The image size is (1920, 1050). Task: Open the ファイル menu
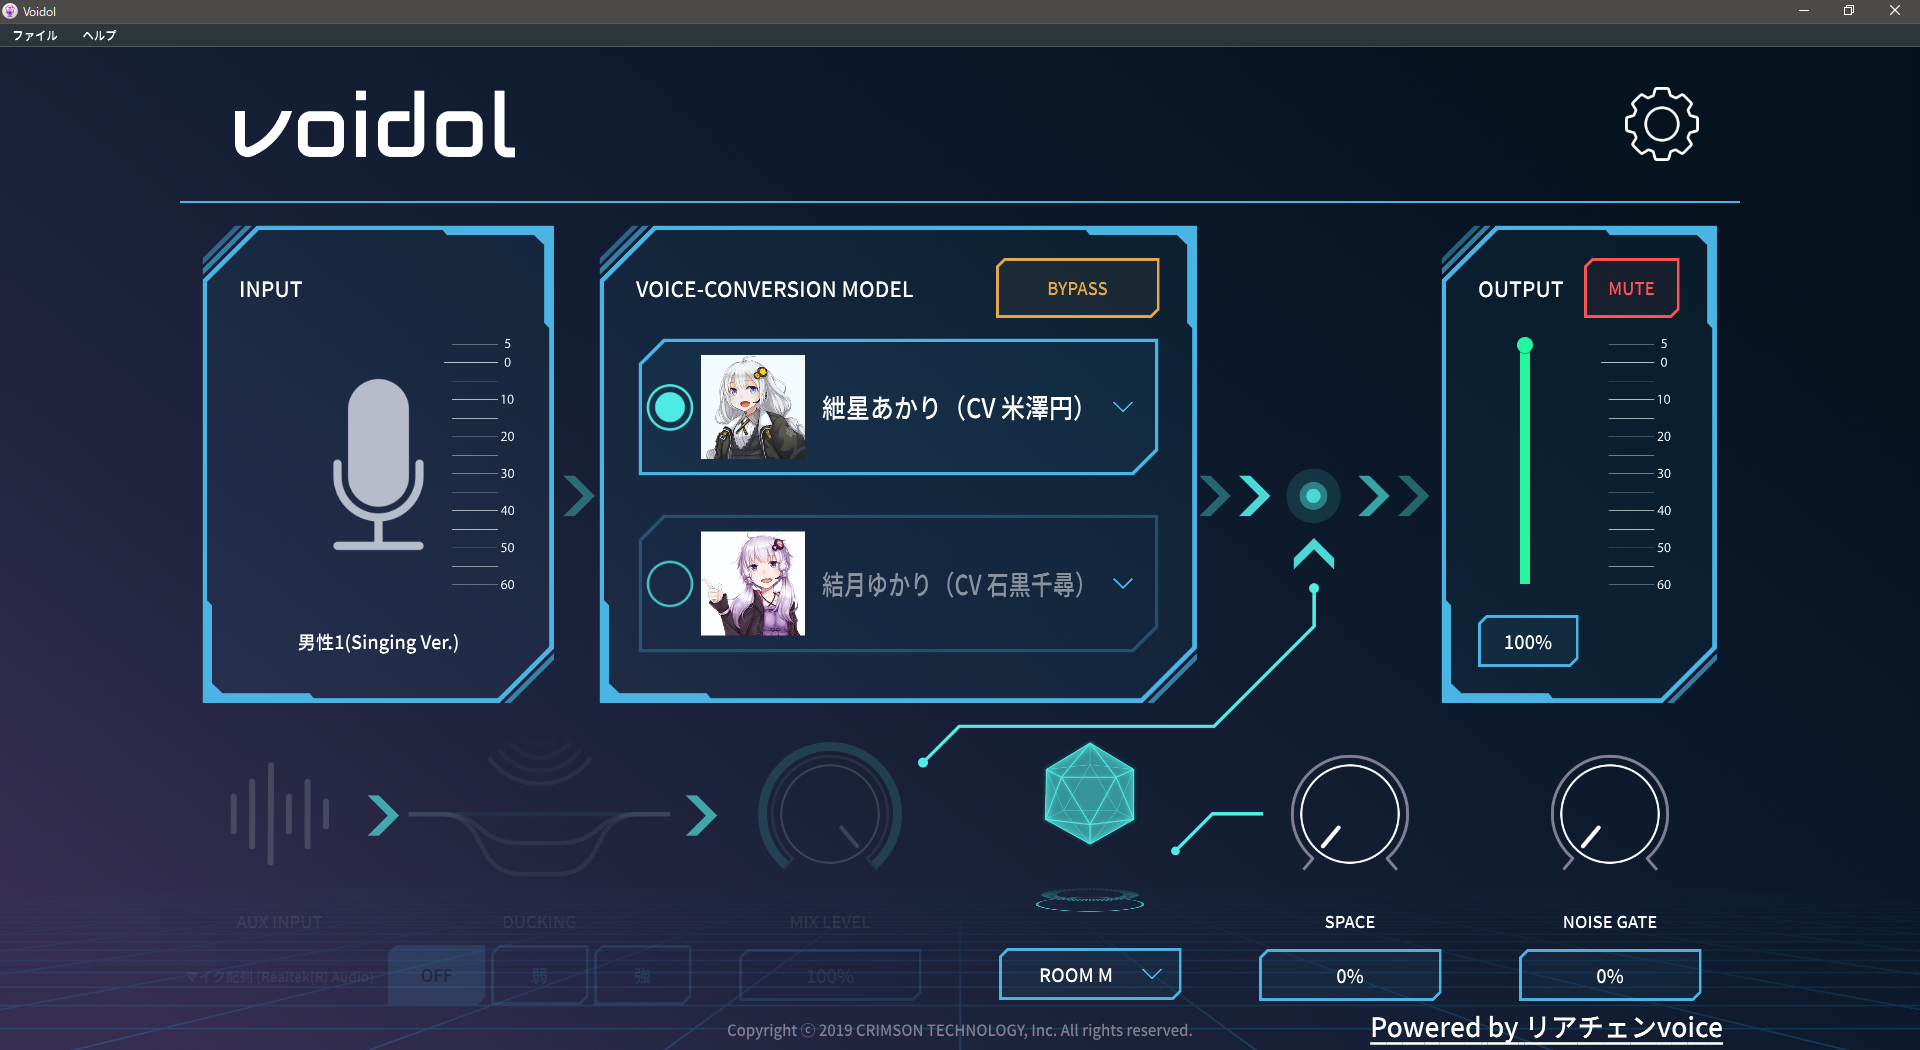coord(35,35)
